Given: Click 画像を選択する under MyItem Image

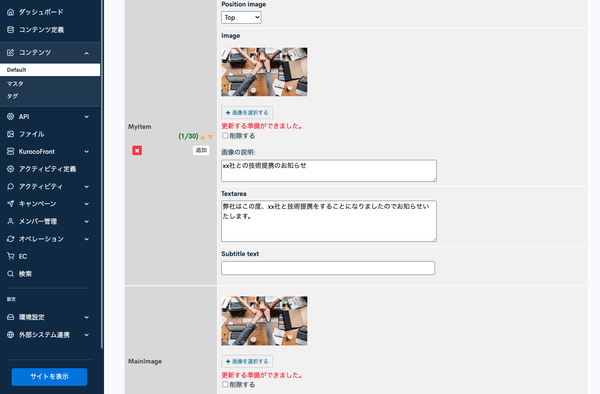Looking at the screenshot, I should point(247,112).
